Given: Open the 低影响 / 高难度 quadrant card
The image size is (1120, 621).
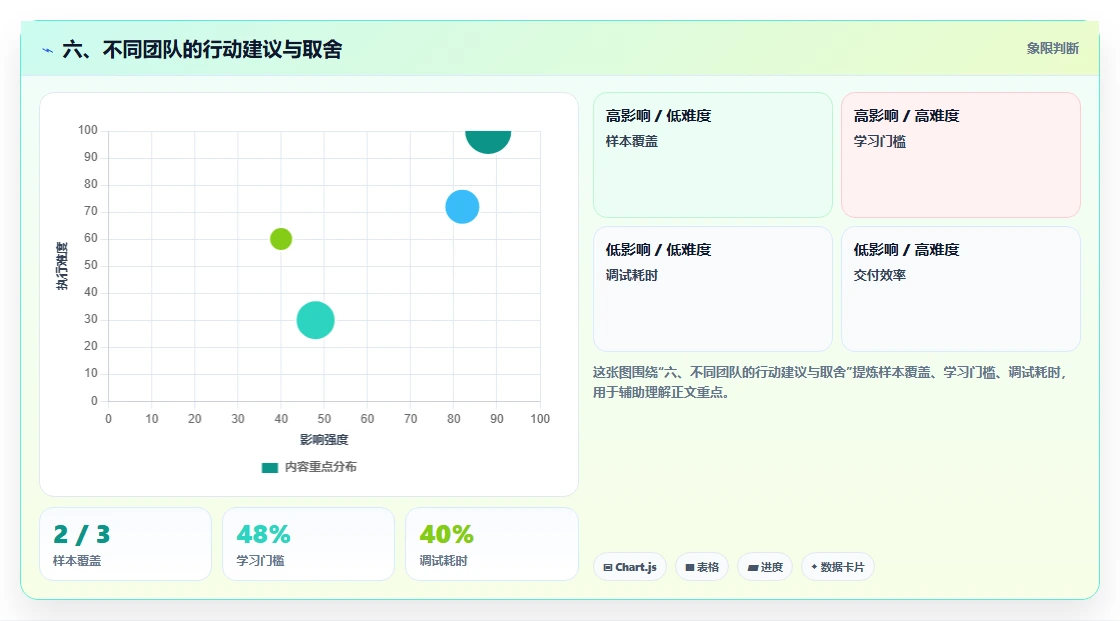Looking at the screenshot, I should pyautogui.click(x=961, y=289).
